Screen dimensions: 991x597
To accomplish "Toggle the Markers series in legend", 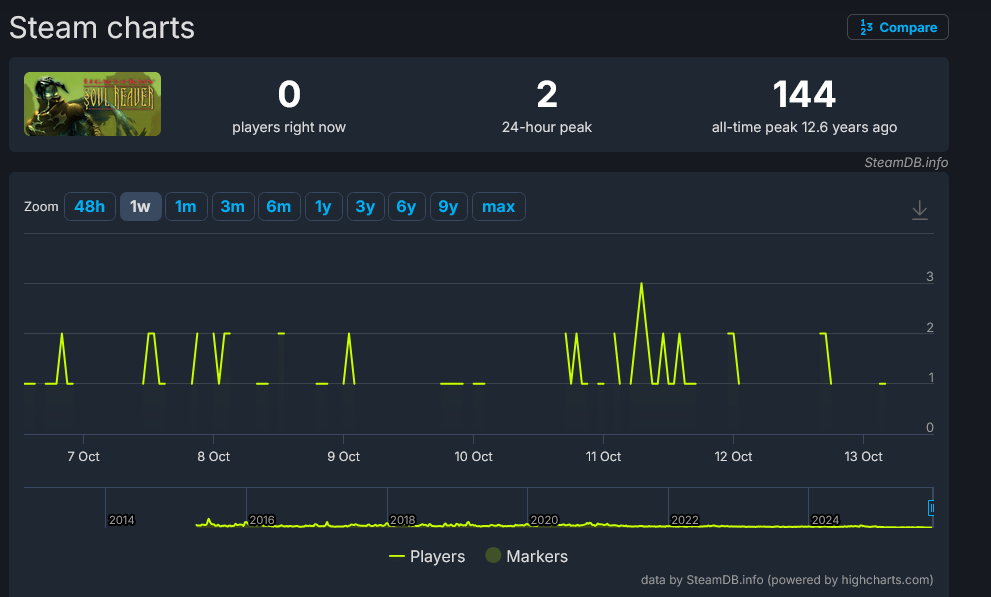I will pyautogui.click(x=526, y=556).
